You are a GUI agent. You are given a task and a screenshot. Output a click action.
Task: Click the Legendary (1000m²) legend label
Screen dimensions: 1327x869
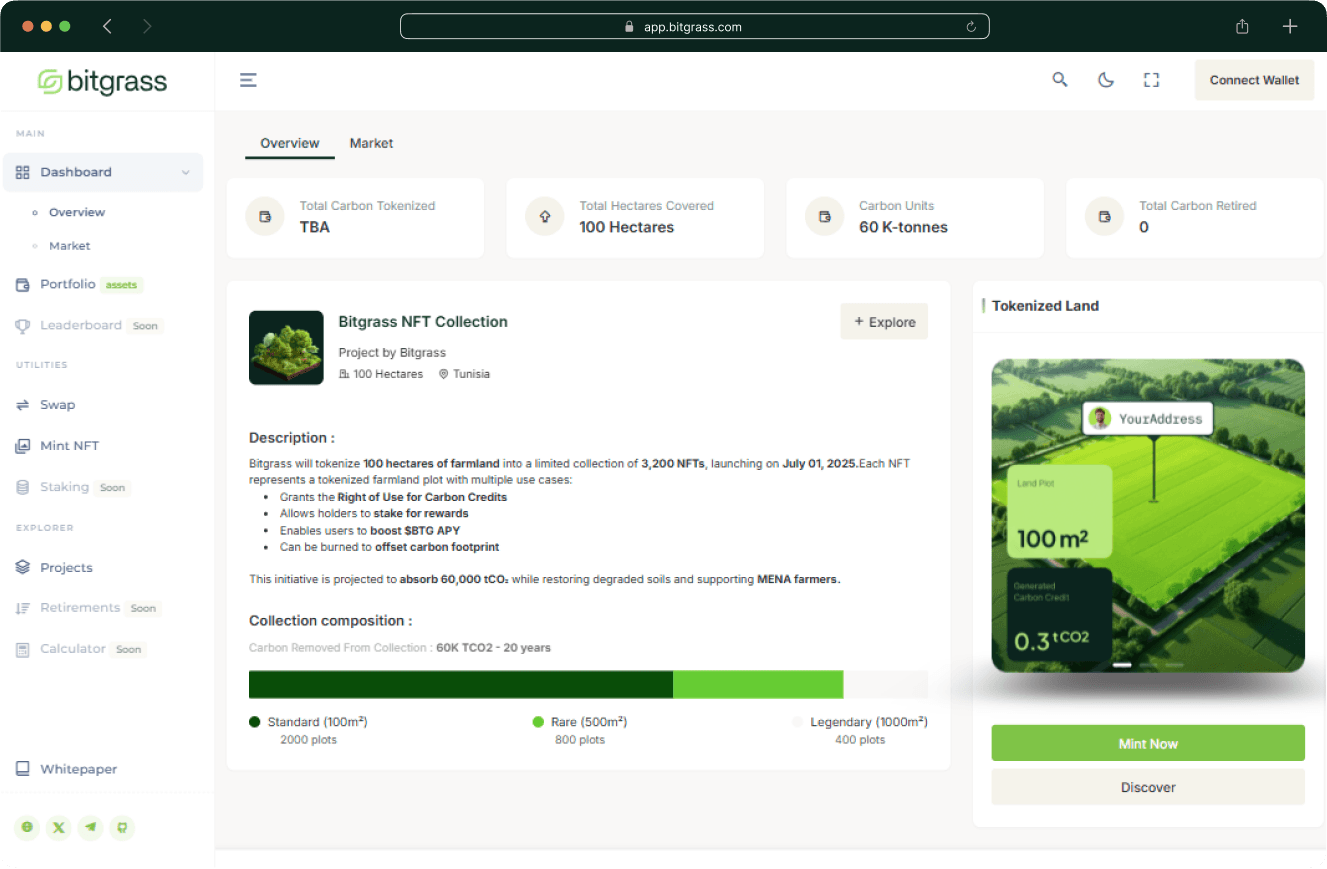869,722
